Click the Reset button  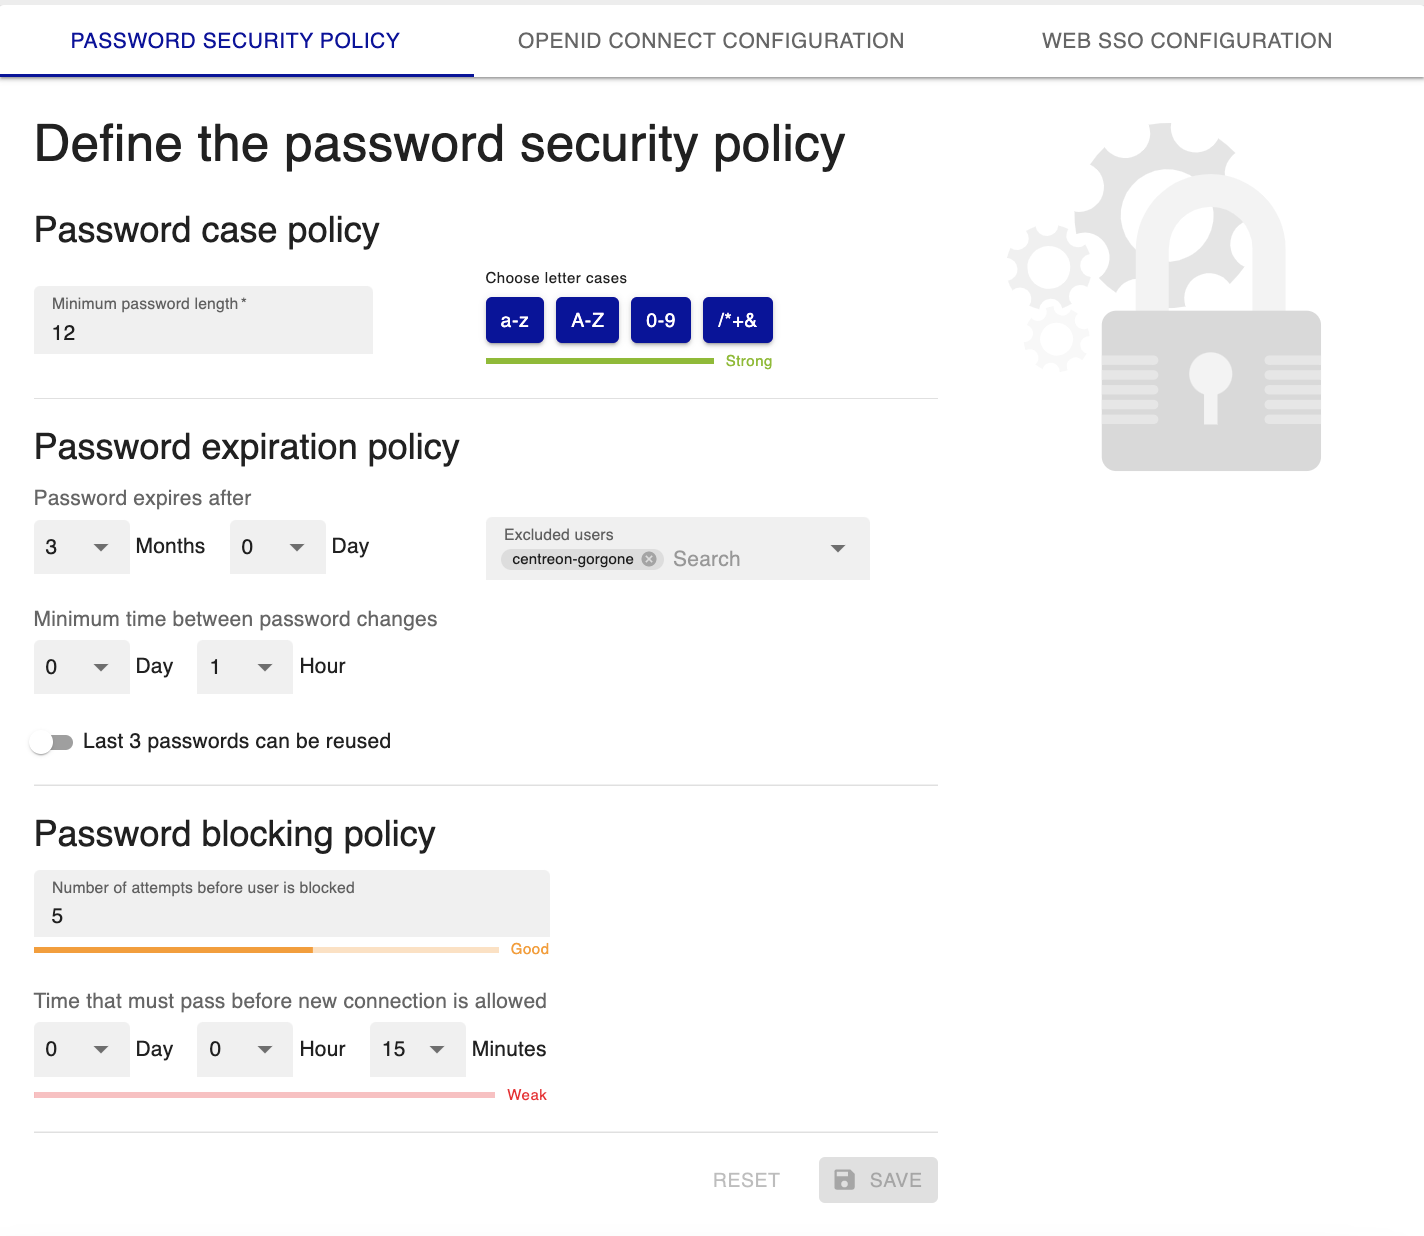pos(746,1180)
